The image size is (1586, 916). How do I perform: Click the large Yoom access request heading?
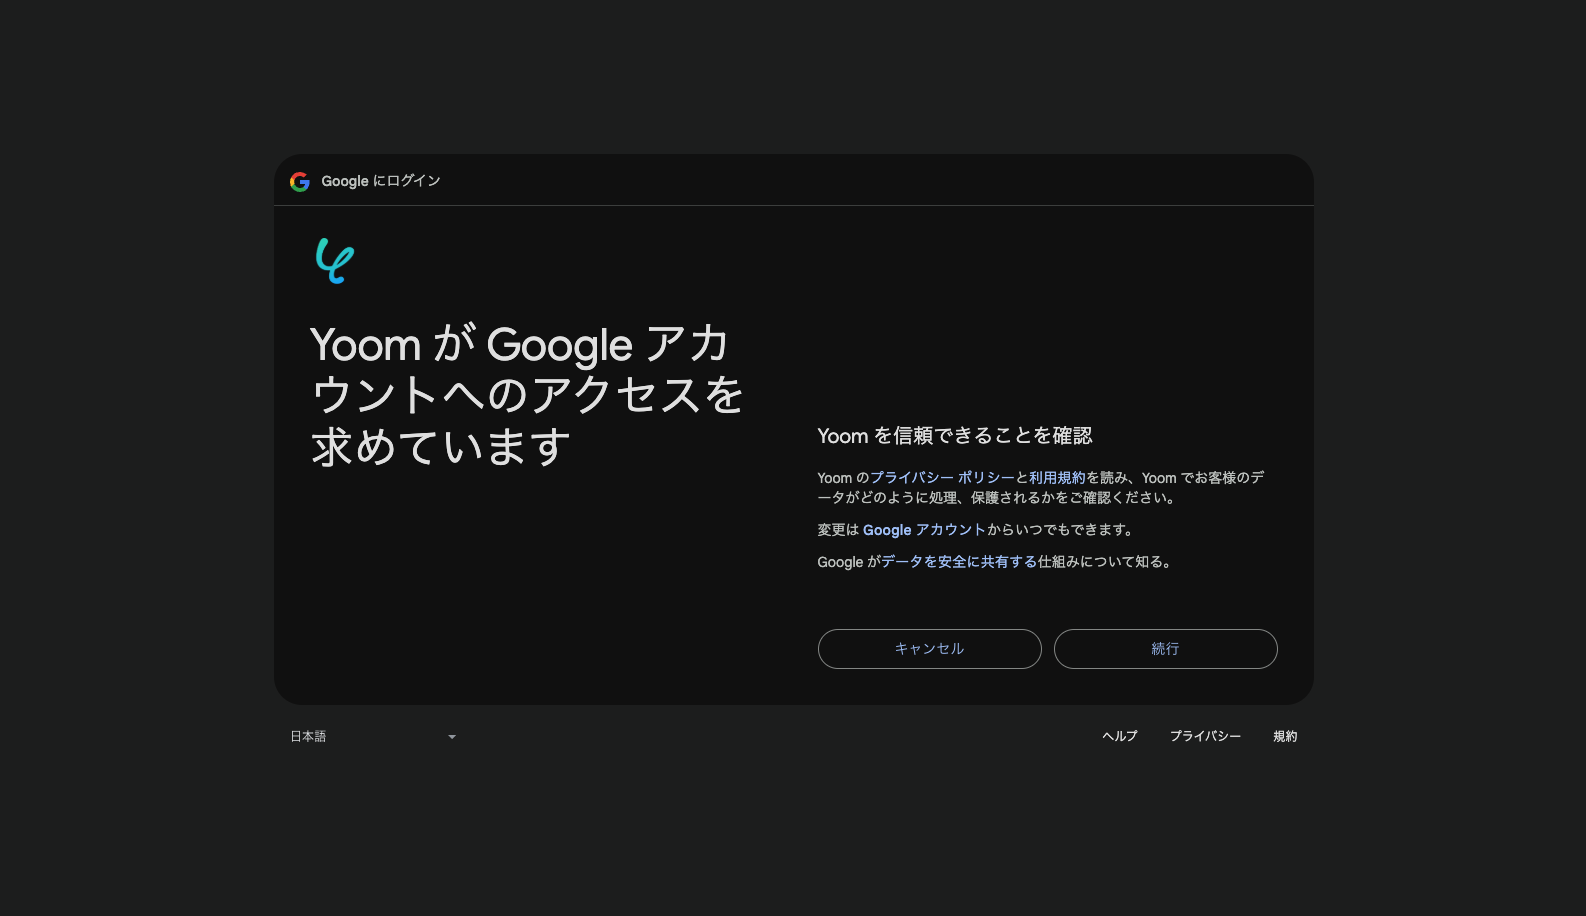coord(526,395)
